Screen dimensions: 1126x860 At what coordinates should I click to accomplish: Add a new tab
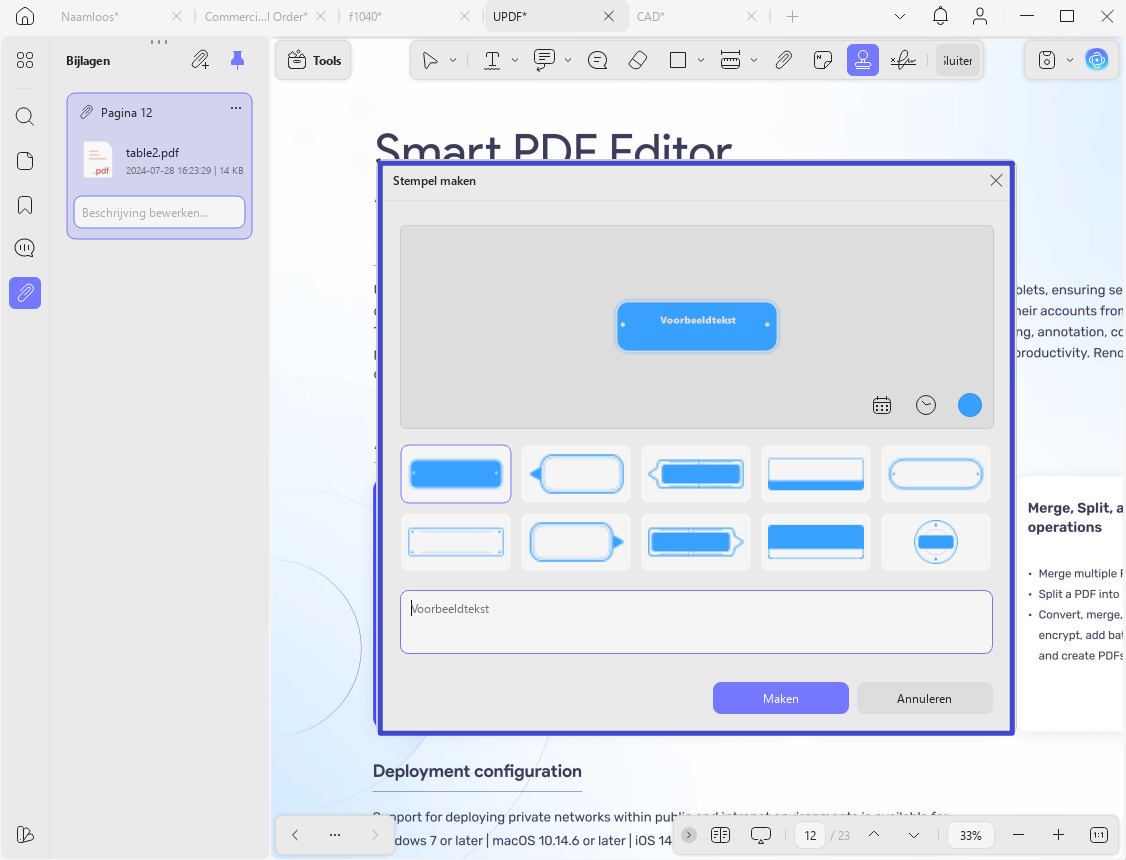pyautogui.click(x=792, y=17)
